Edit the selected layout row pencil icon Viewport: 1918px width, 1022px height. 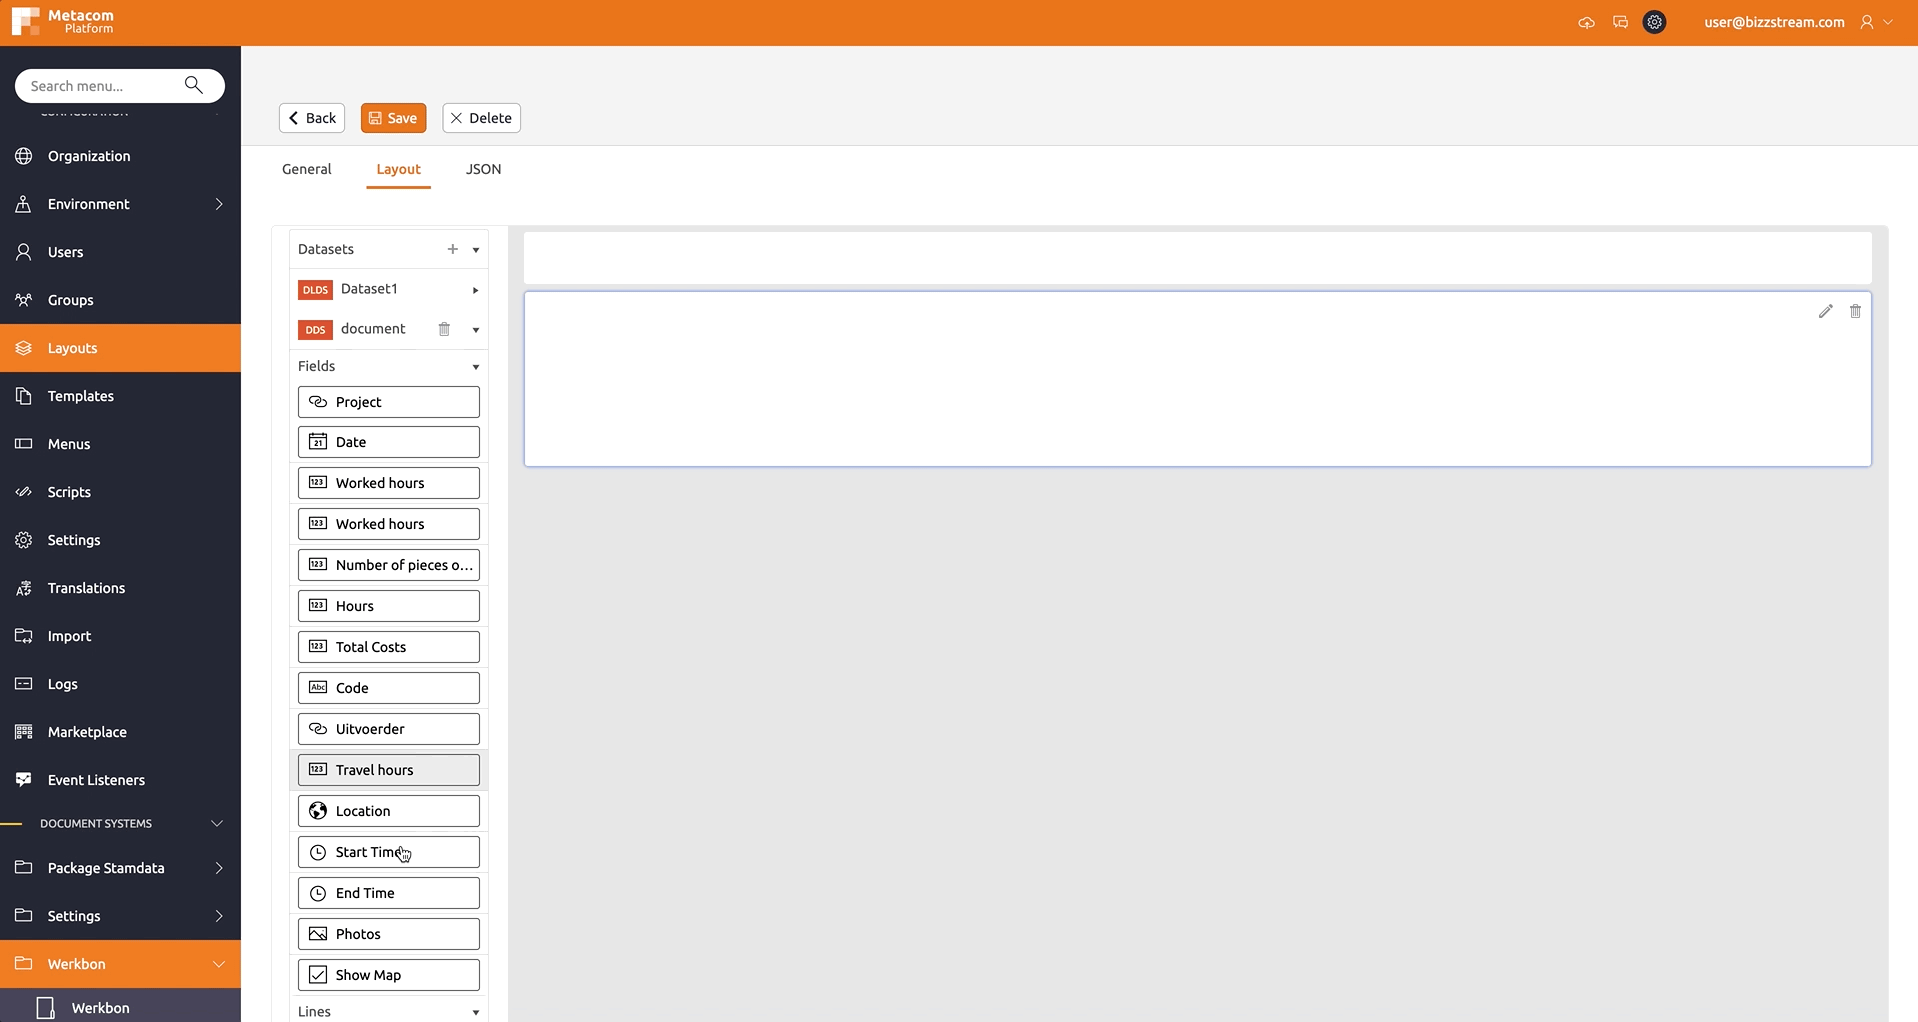coord(1825,311)
